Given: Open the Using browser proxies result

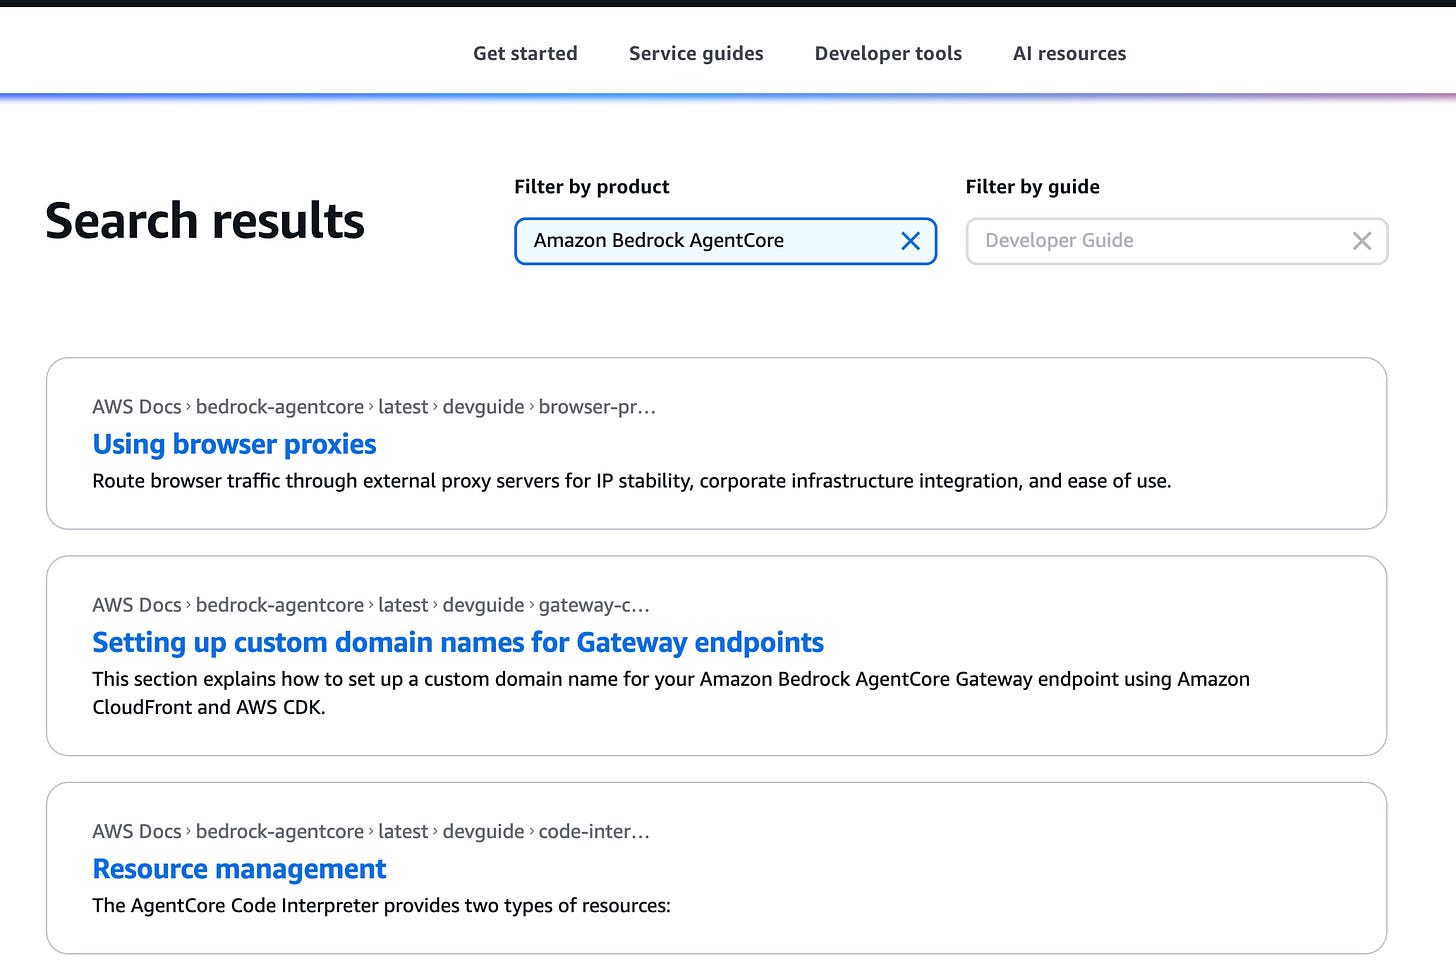Looking at the screenshot, I should (x=234, y=444).
